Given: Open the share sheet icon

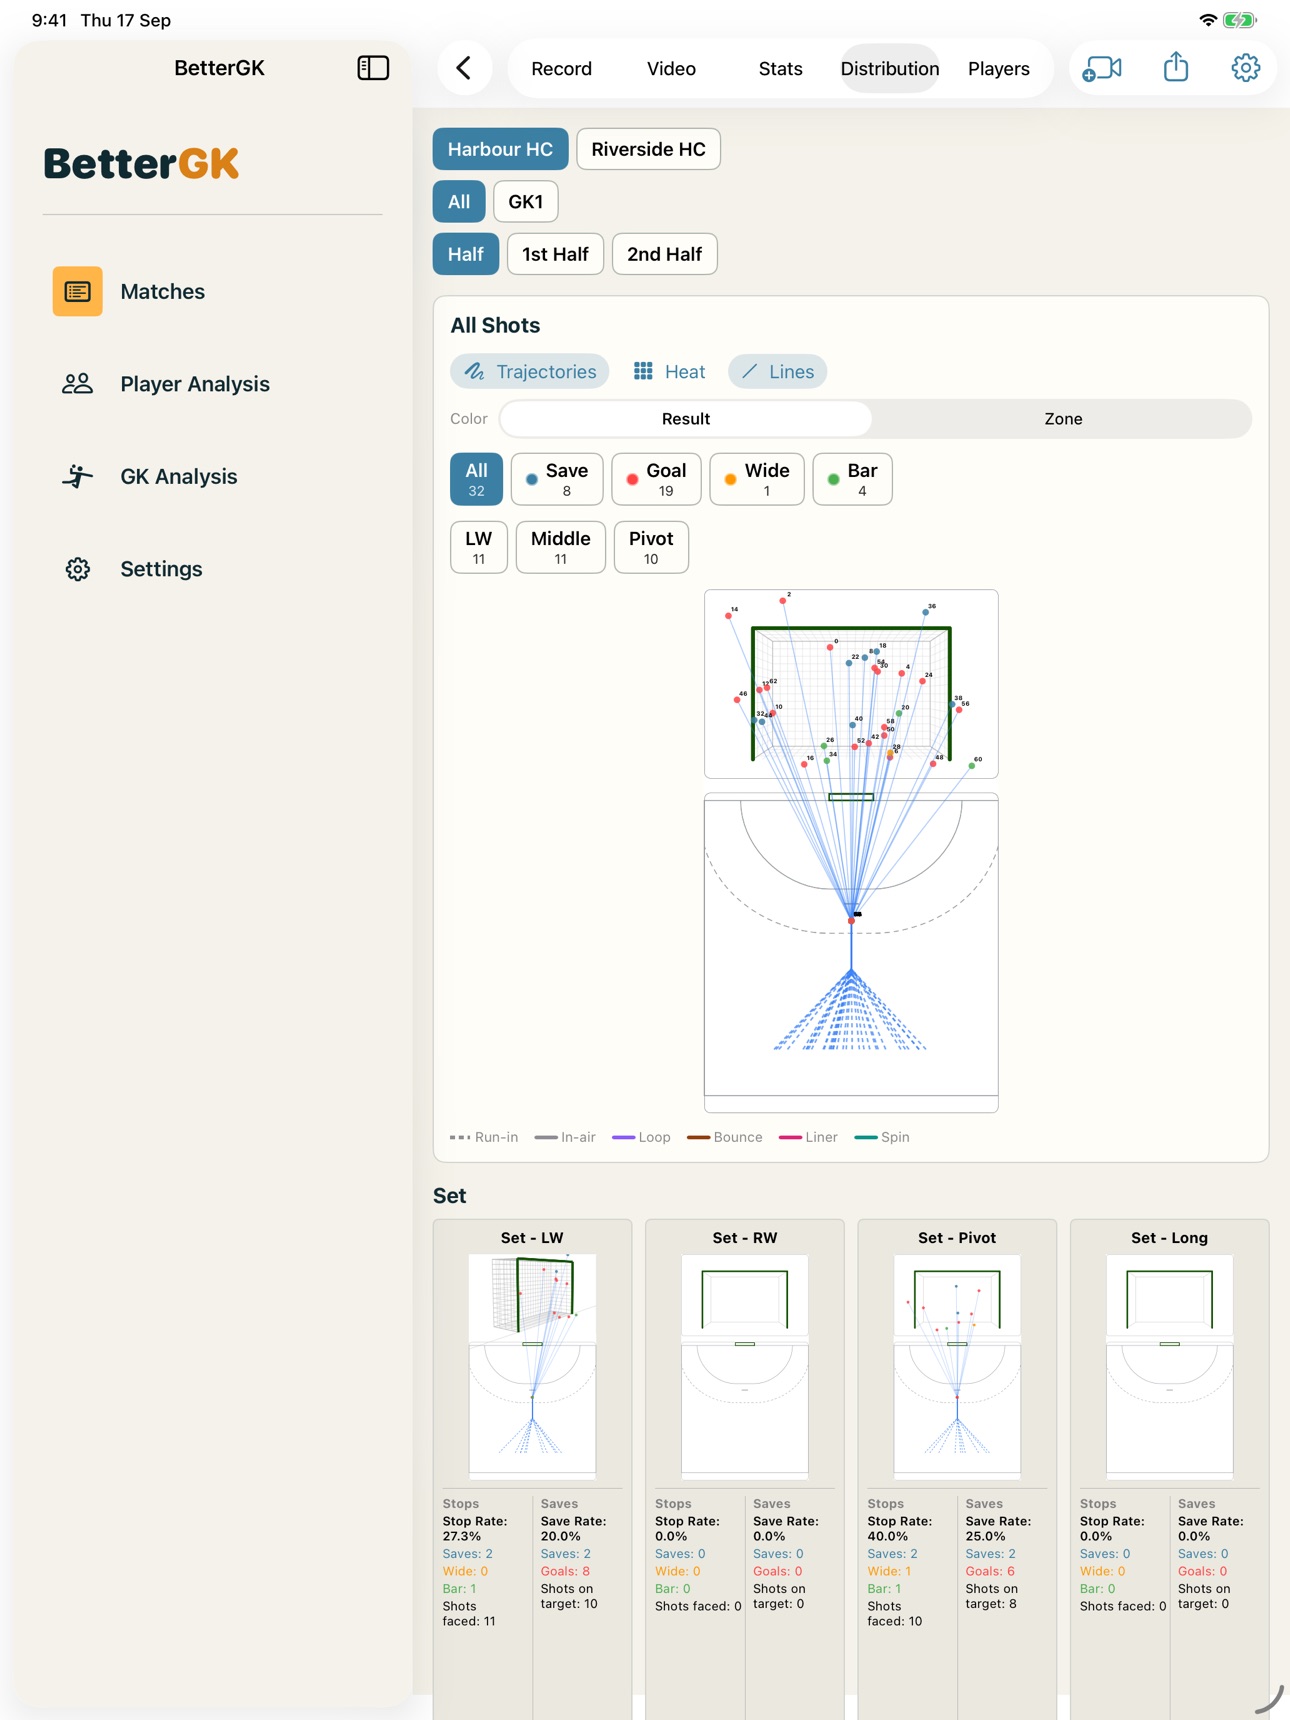Looking at the screenshot, I should point(1176,67).
